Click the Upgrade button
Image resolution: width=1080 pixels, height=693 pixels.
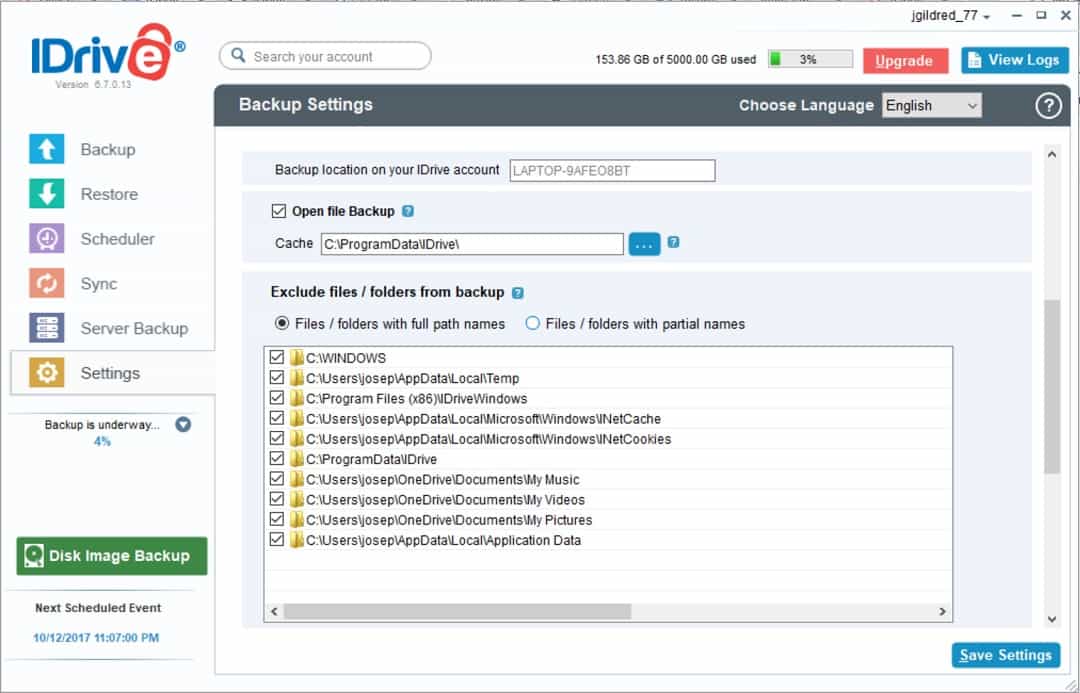(905, 59)
